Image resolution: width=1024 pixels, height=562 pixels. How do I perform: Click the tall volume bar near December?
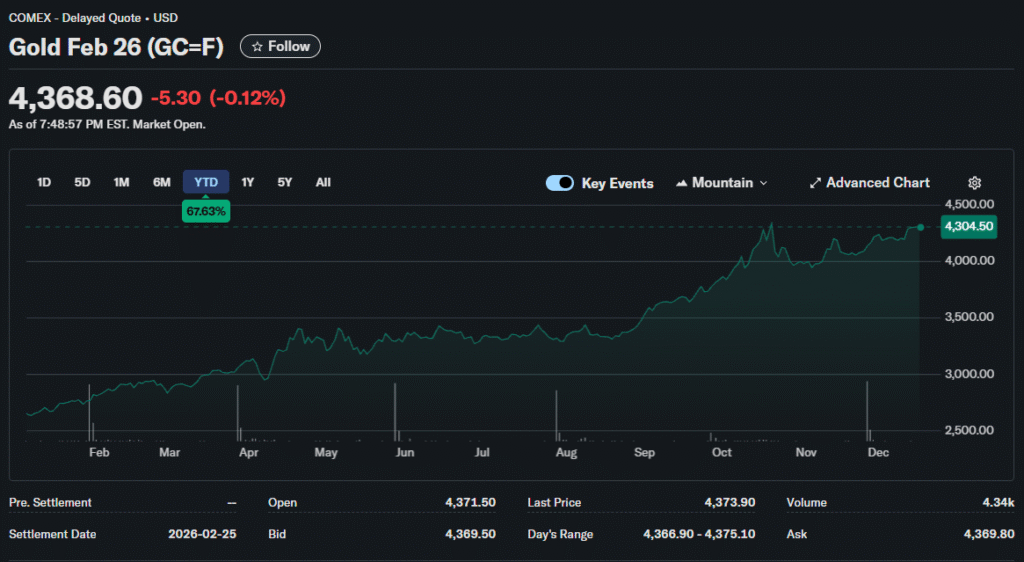[x=867, y=410]
